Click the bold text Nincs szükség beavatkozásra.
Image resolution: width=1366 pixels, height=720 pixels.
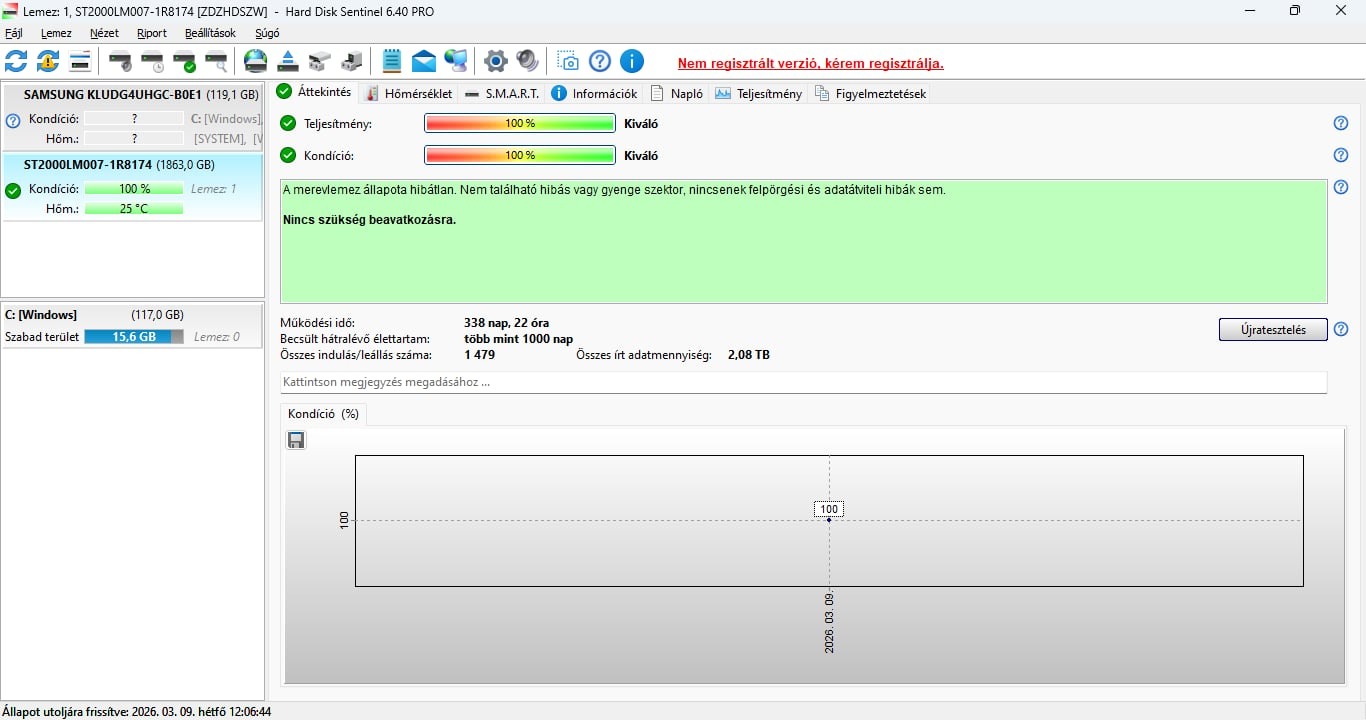coord(369,219)
